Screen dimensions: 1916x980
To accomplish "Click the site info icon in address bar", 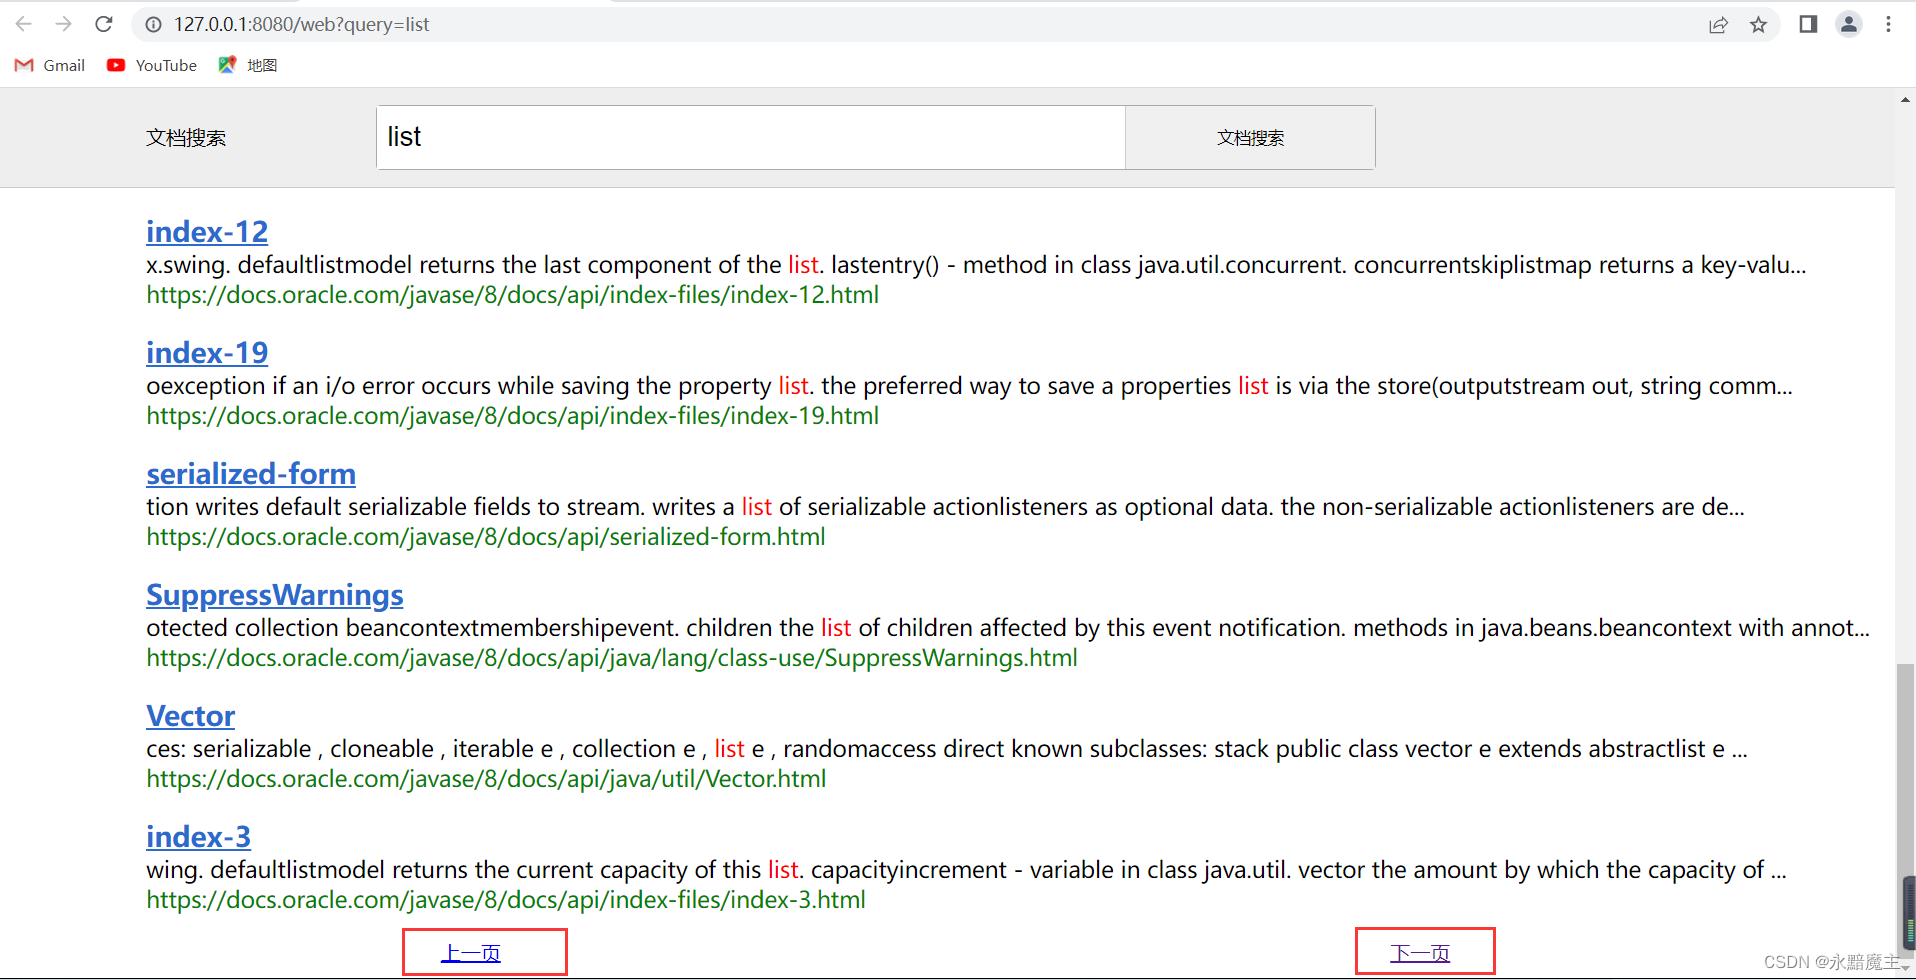I will click(x=153, y=24).
